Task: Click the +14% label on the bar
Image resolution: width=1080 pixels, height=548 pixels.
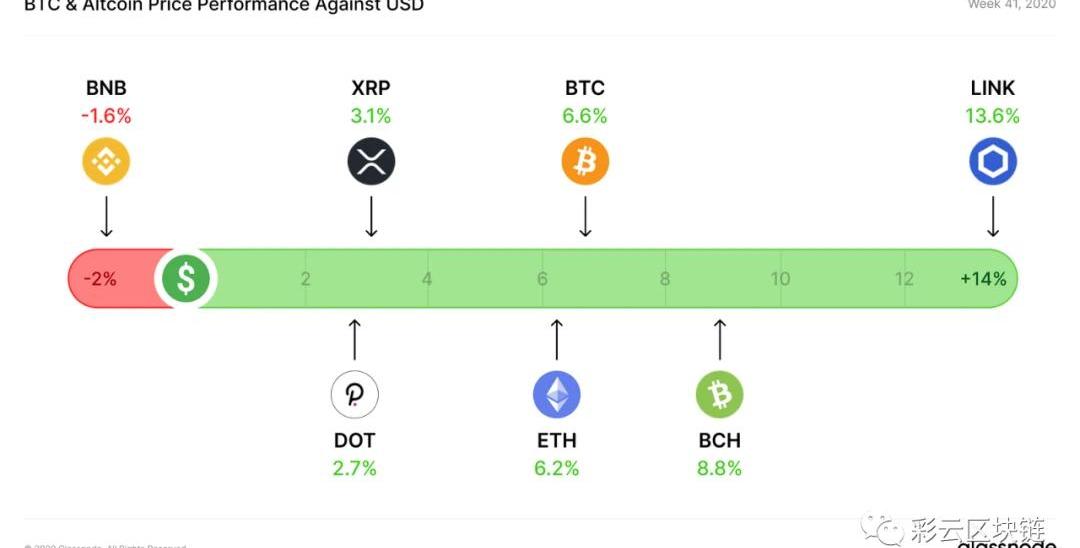Action: tap(983, 279)
